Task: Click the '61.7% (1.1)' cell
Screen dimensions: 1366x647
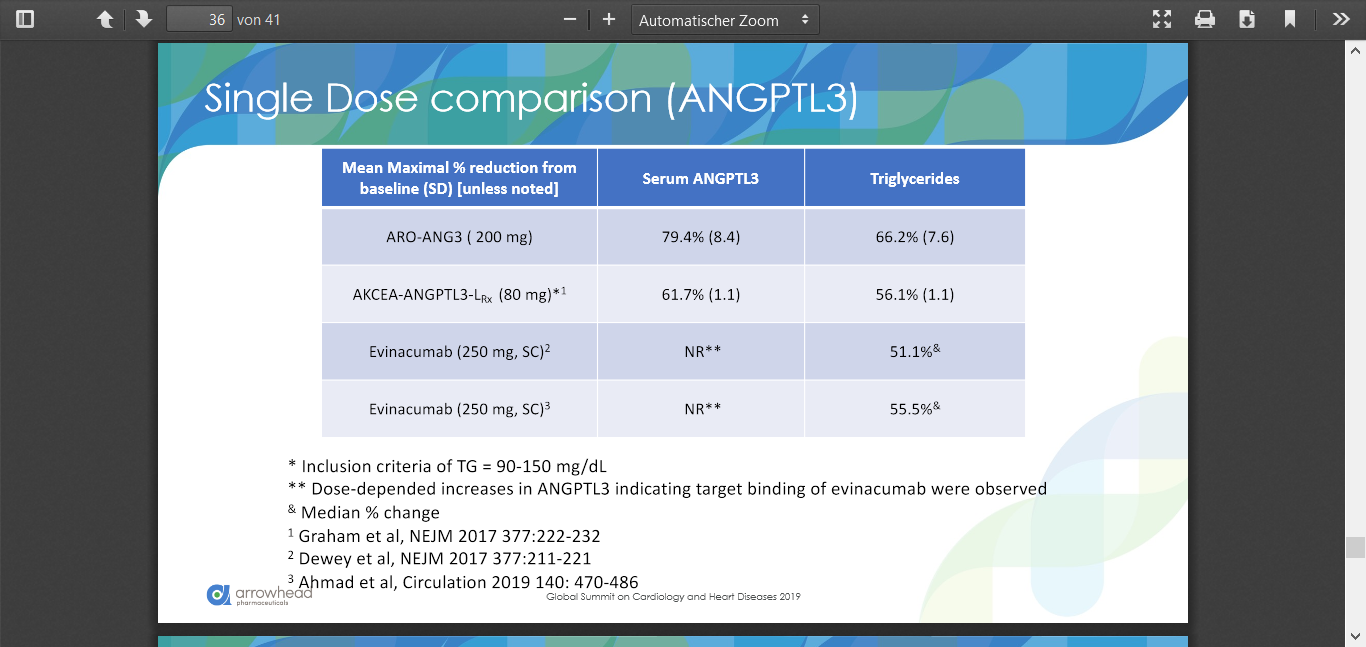Action: point(700,294)
